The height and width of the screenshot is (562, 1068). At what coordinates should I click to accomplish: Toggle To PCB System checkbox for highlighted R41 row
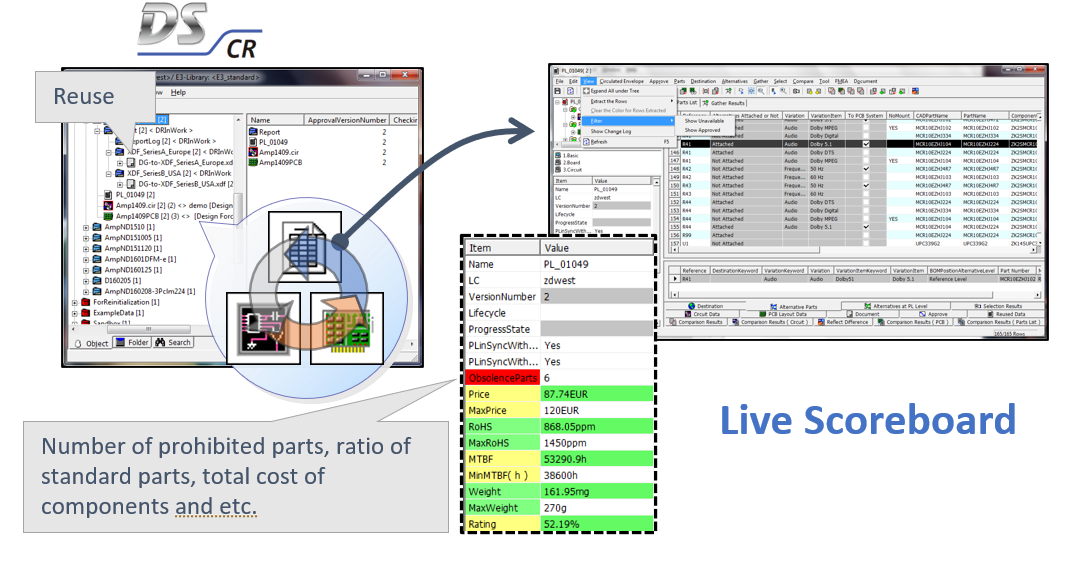click(866, 144)
